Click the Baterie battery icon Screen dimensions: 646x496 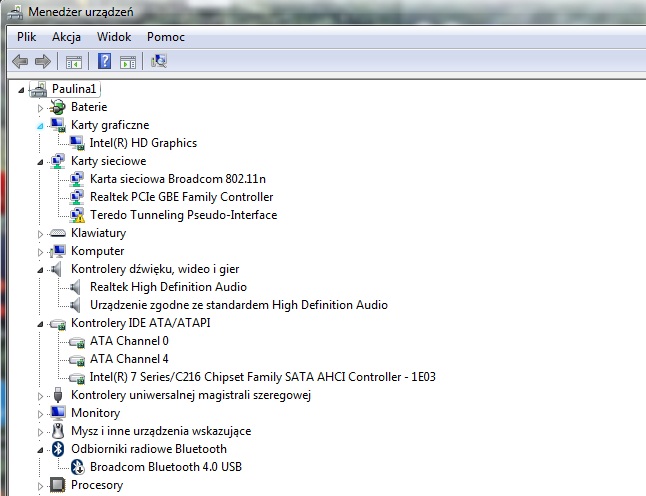click(x=57, y=107)
